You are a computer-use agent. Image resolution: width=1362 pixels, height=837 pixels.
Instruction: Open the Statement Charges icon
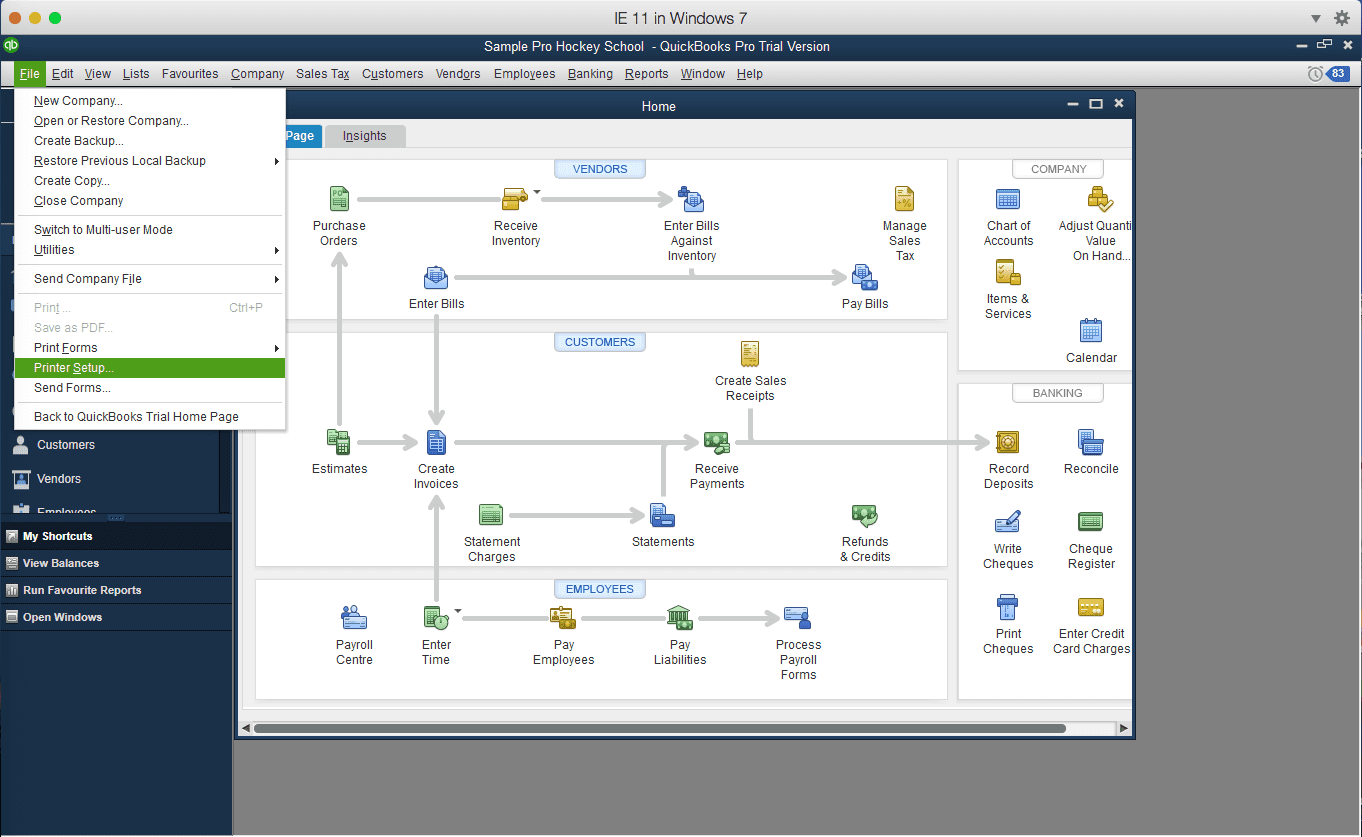(x=491, y=515)
